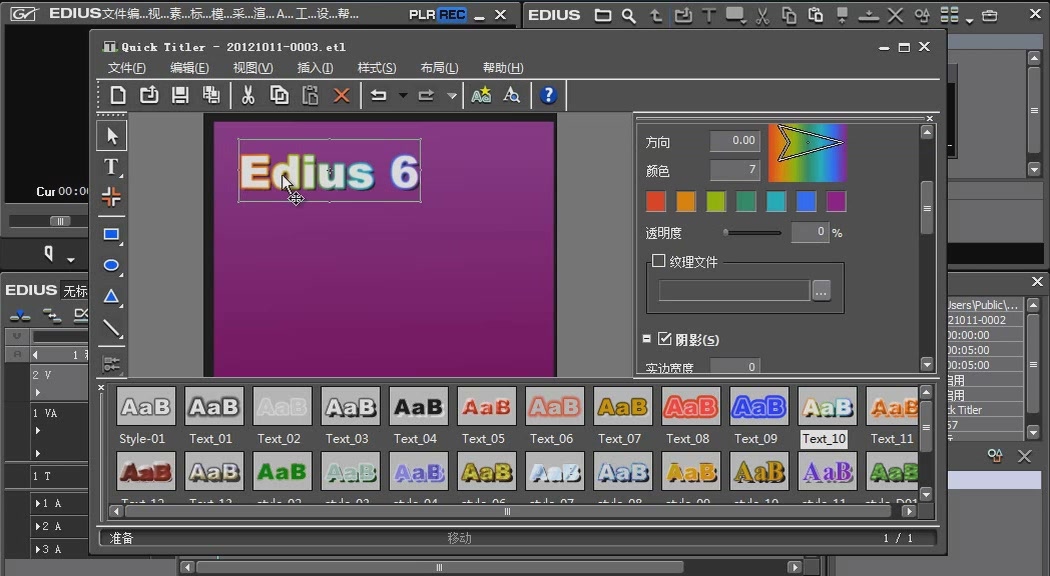Open the view dropdown arrow in EDIUS bin toolbar
The width and height of the screenshot is (1050, 576).
pos(969,20)
